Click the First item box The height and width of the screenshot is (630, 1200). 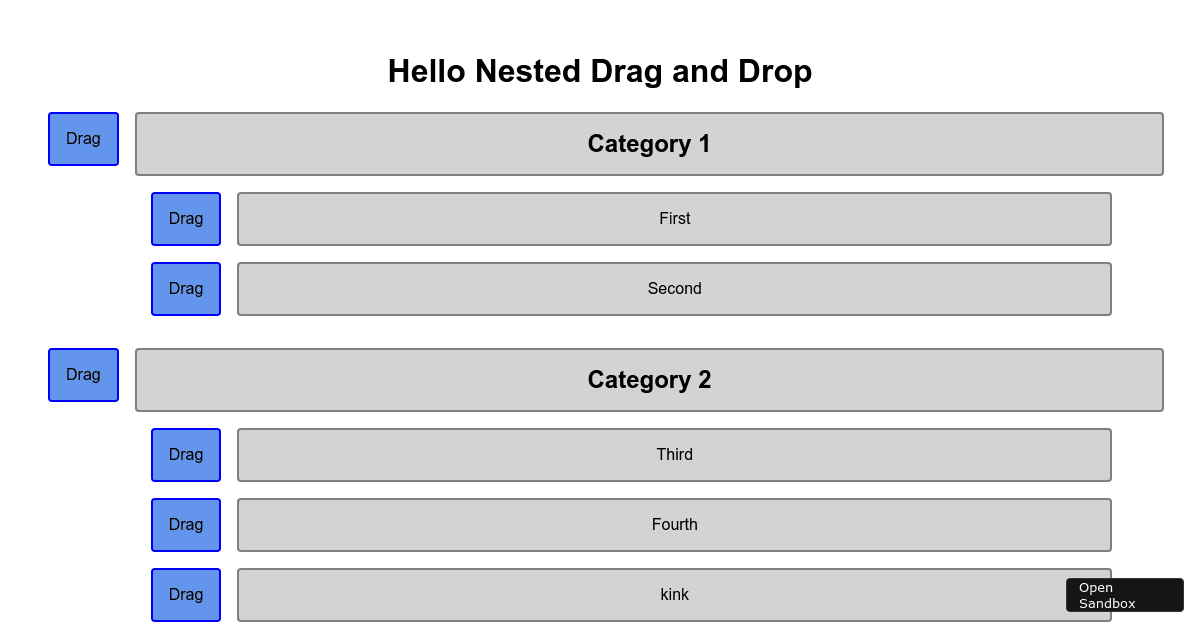coord(674,219)
